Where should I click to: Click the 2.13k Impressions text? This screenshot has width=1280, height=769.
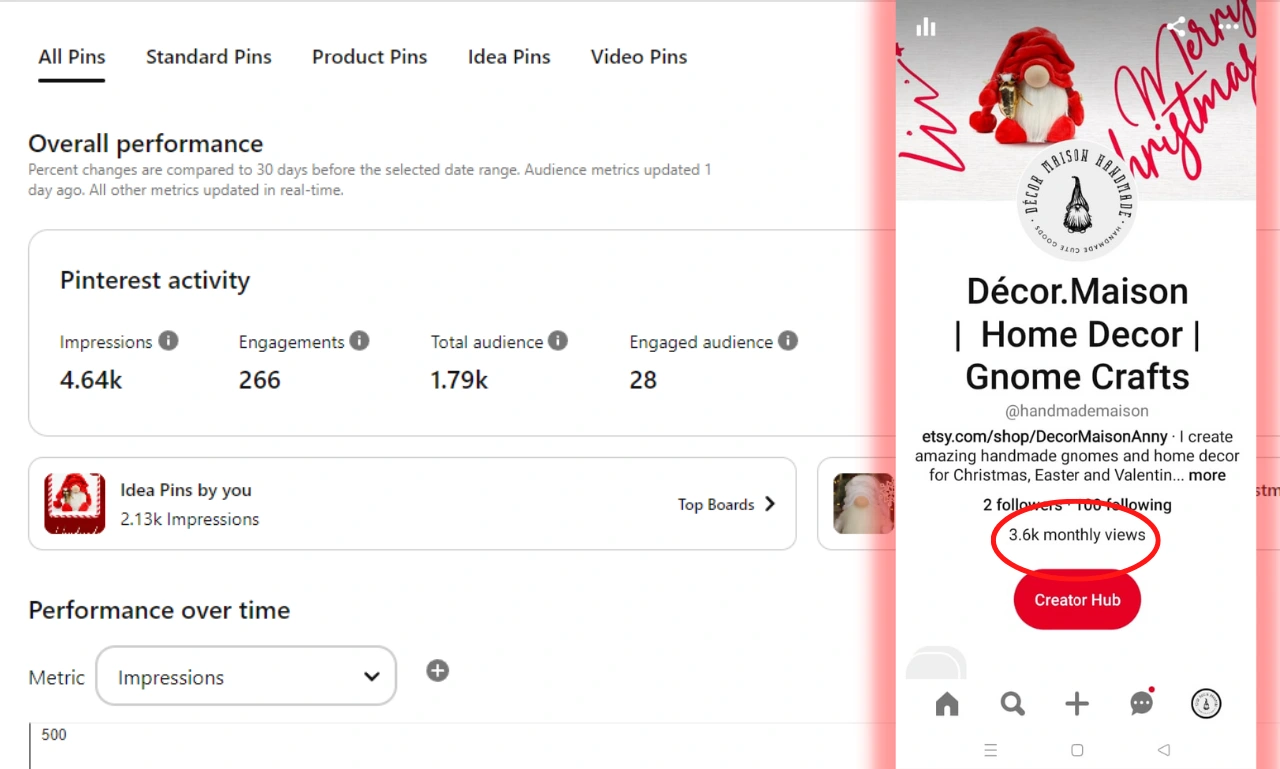190,519
